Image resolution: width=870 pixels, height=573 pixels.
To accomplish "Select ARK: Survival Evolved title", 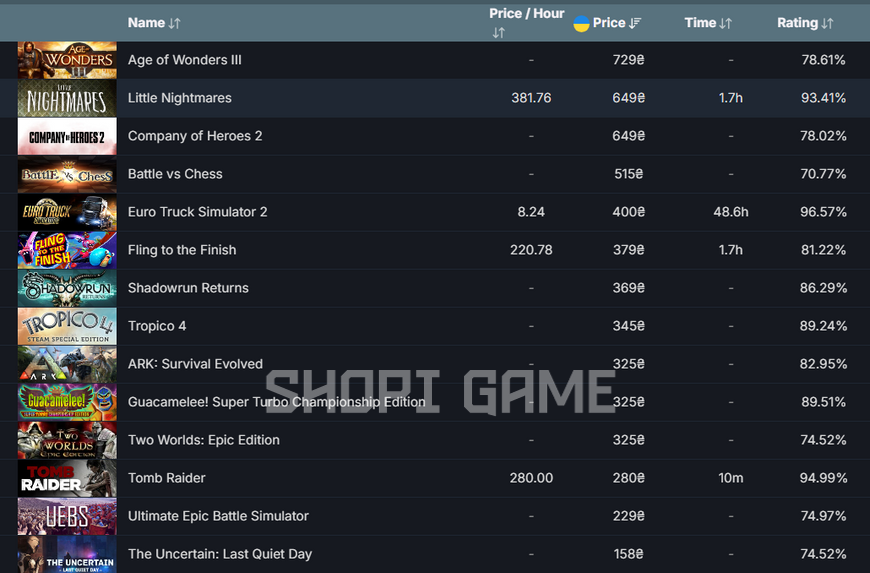I will point(195,364).
